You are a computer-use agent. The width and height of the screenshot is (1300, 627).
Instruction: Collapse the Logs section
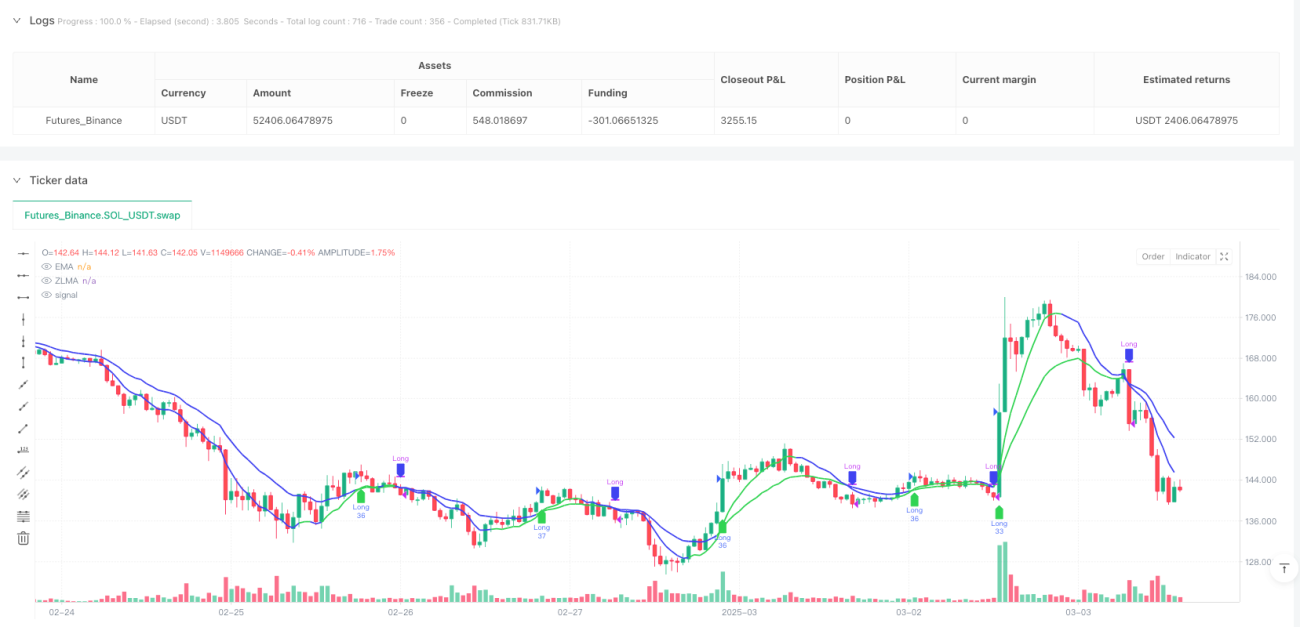click(x=16, y=20)
